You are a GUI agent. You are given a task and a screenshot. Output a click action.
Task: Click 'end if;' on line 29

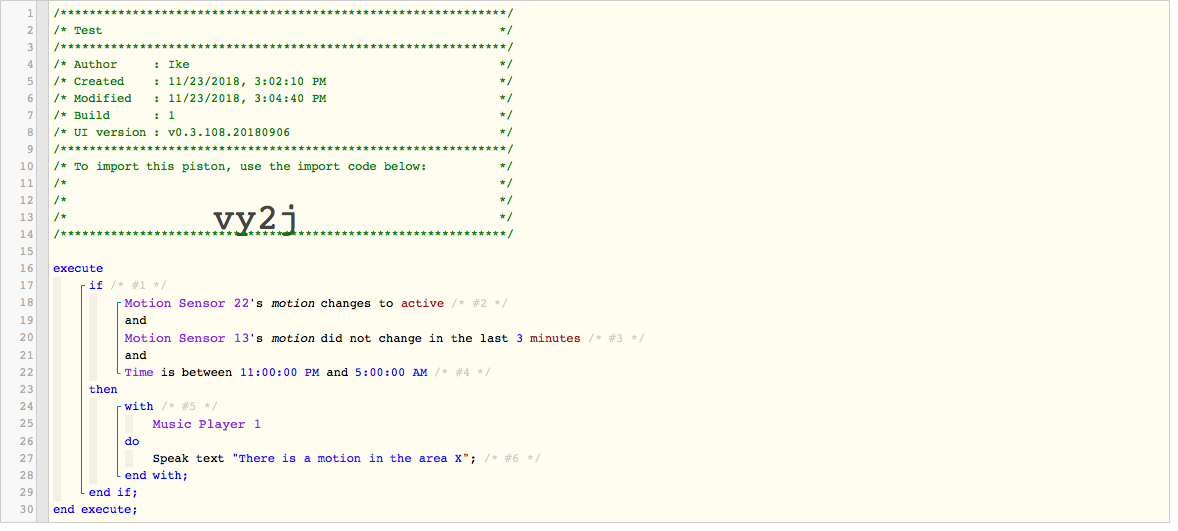click(113, 493)
